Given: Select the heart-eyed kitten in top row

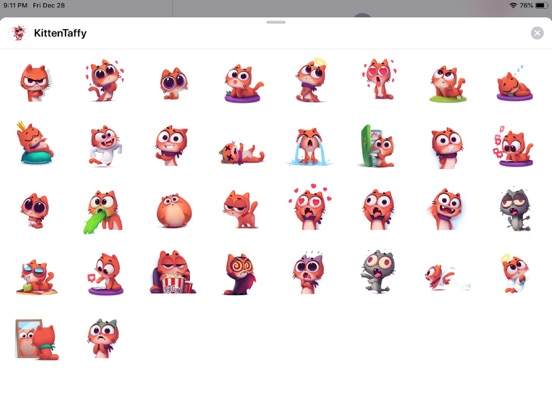Looking at the screenshot, I should click(x=378, y=79).
